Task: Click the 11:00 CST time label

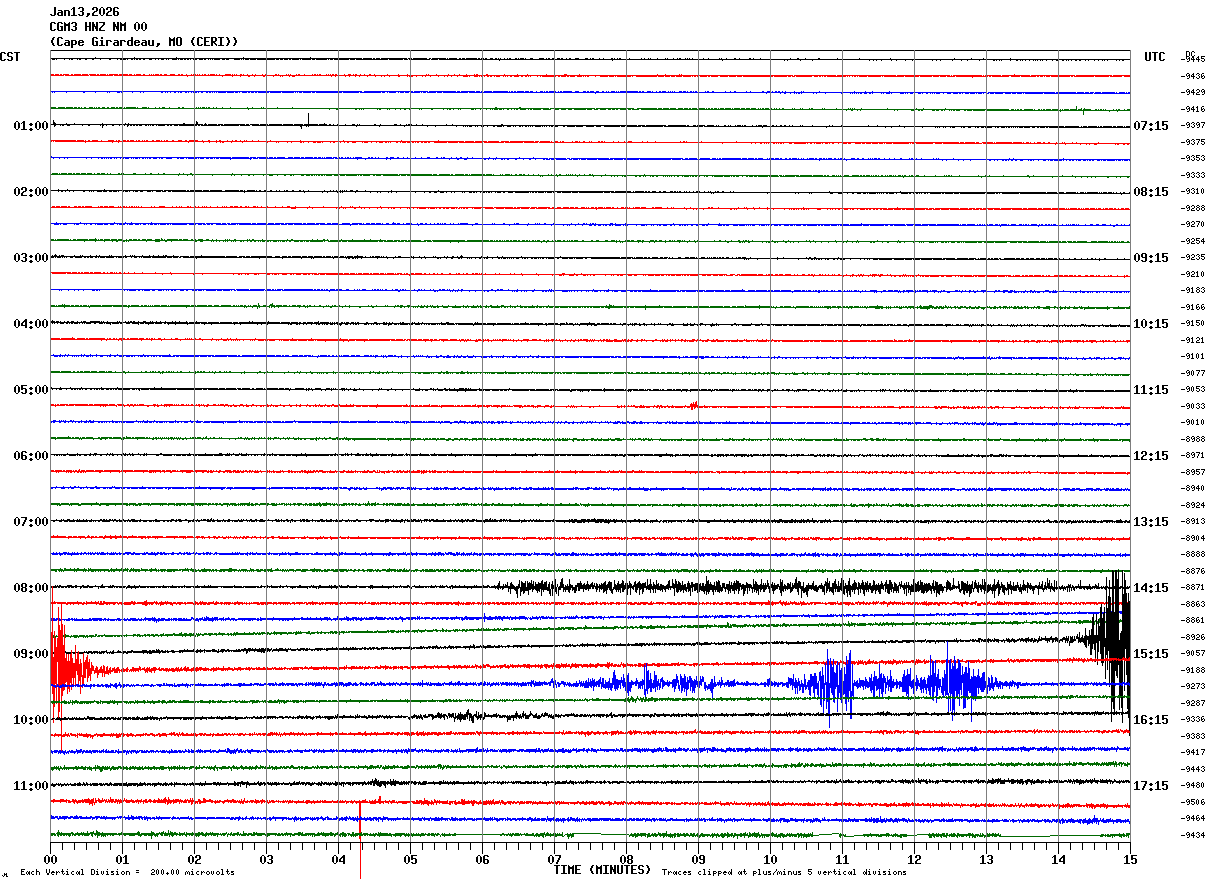Action: (x=31, y=786)
